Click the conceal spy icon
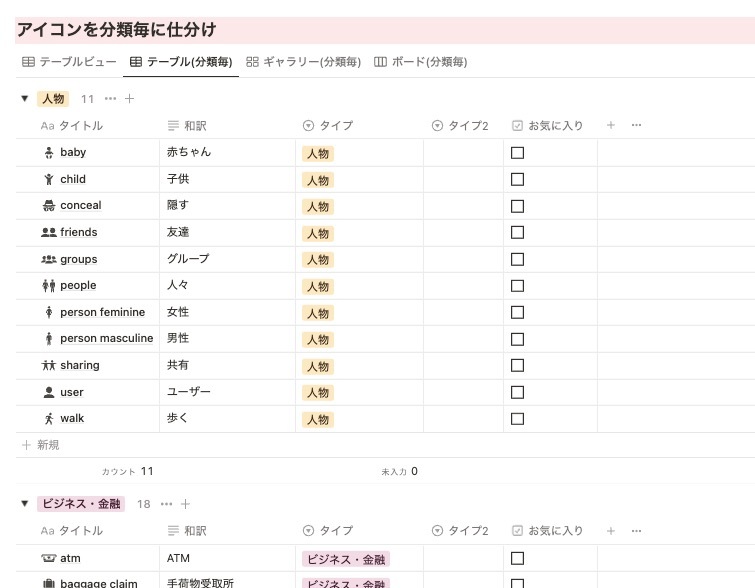 tap(48, 206)
